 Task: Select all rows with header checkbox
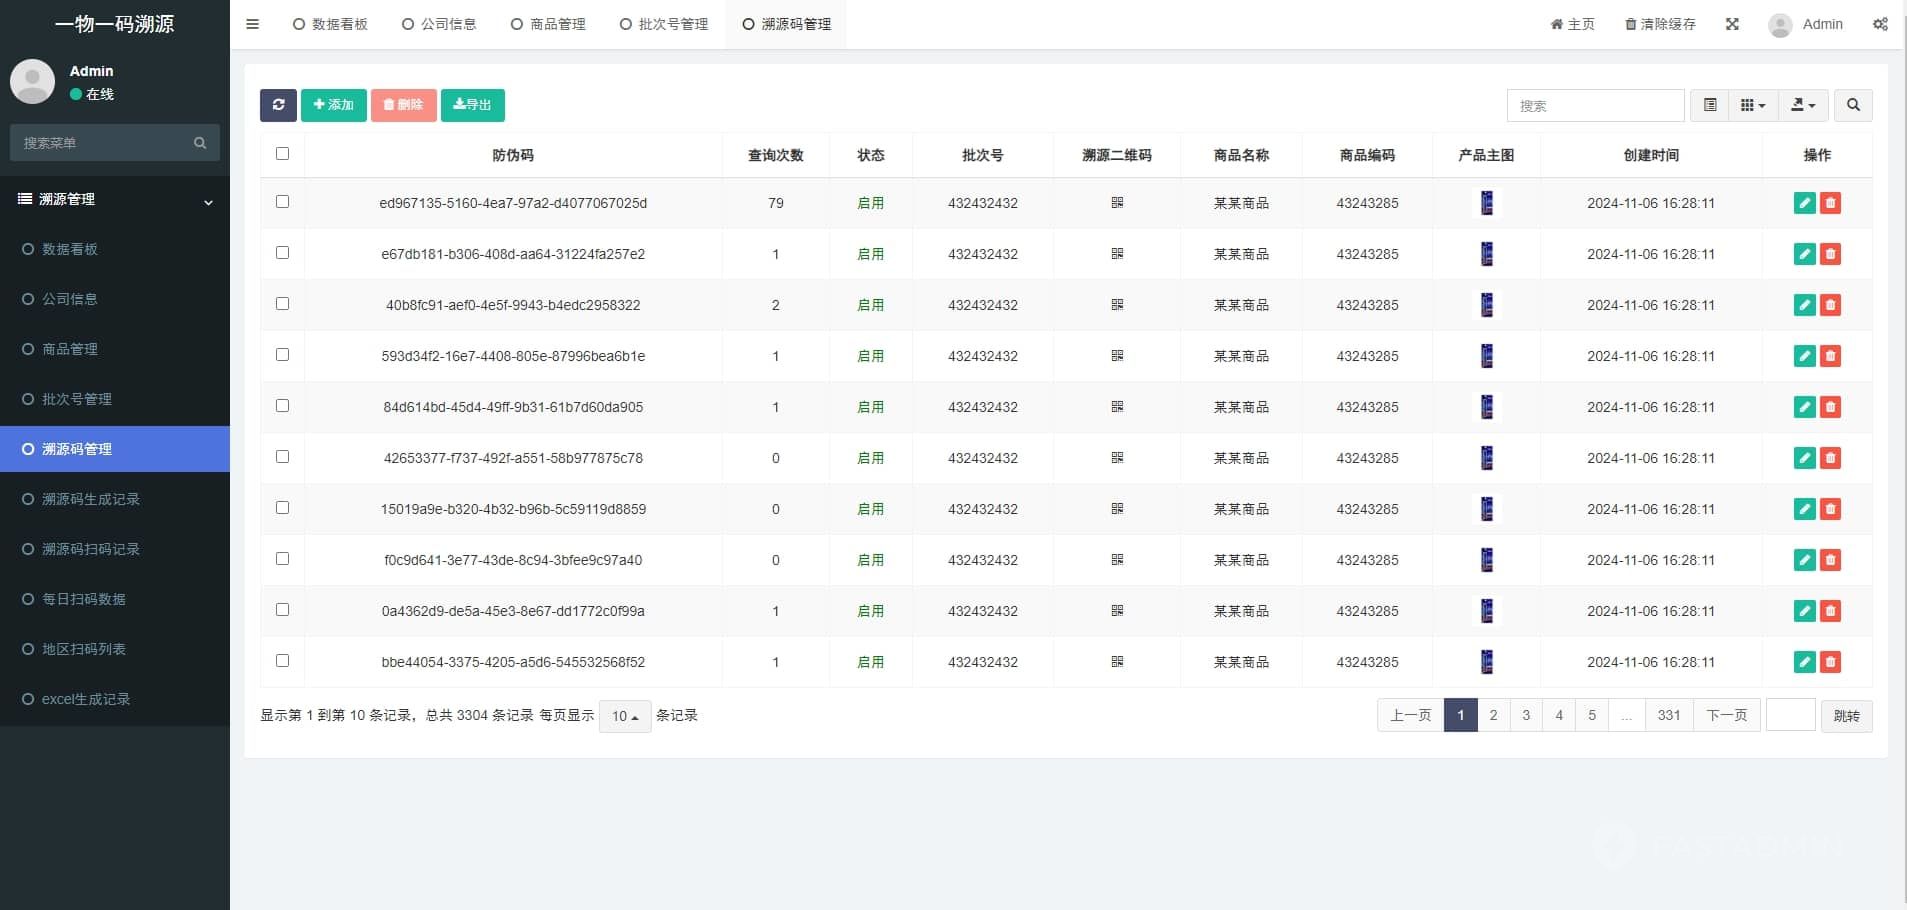282,154
